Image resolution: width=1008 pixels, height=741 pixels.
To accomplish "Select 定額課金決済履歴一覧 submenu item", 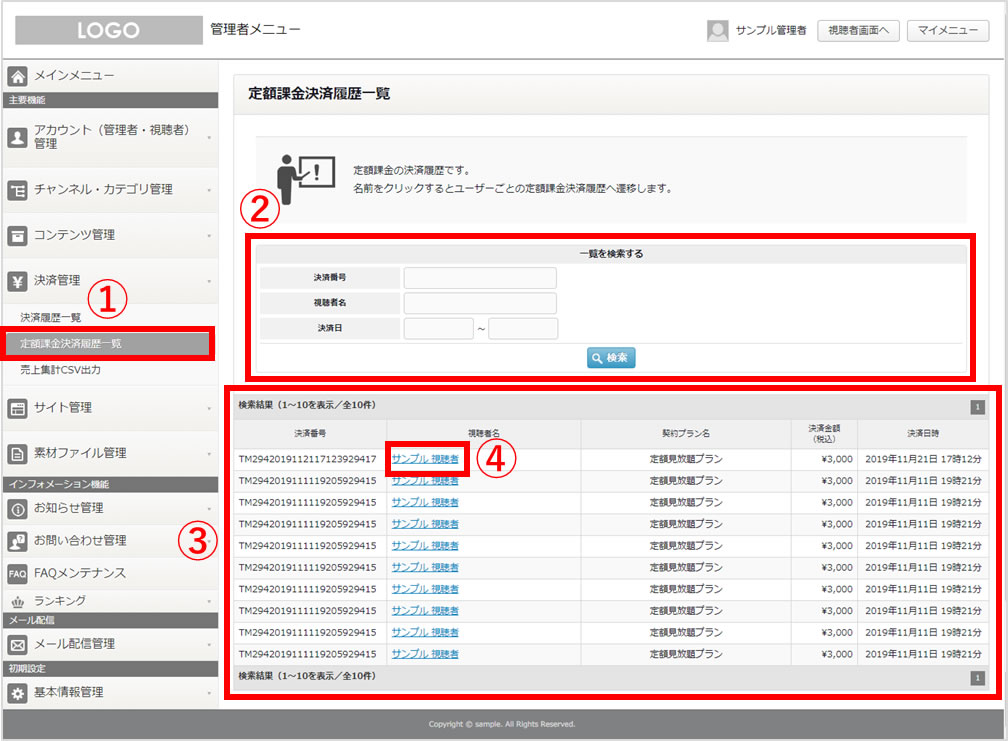I will [71, 343].
